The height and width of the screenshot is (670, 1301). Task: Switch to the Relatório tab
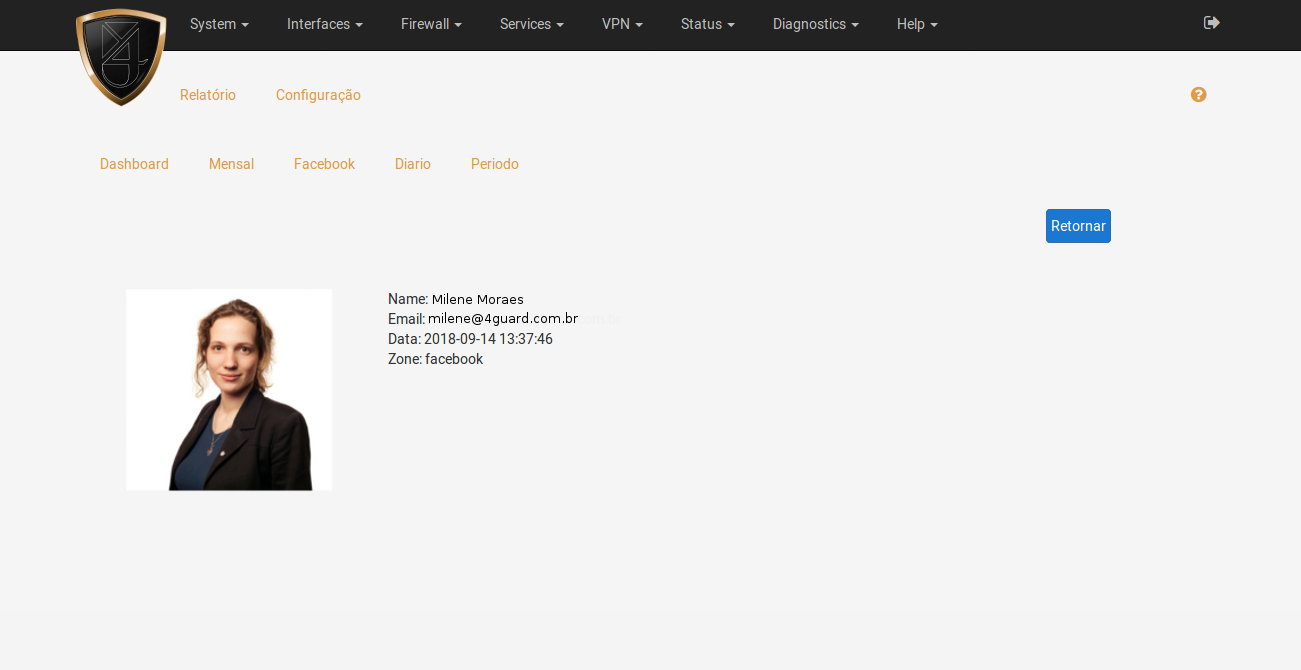point(208,95)
